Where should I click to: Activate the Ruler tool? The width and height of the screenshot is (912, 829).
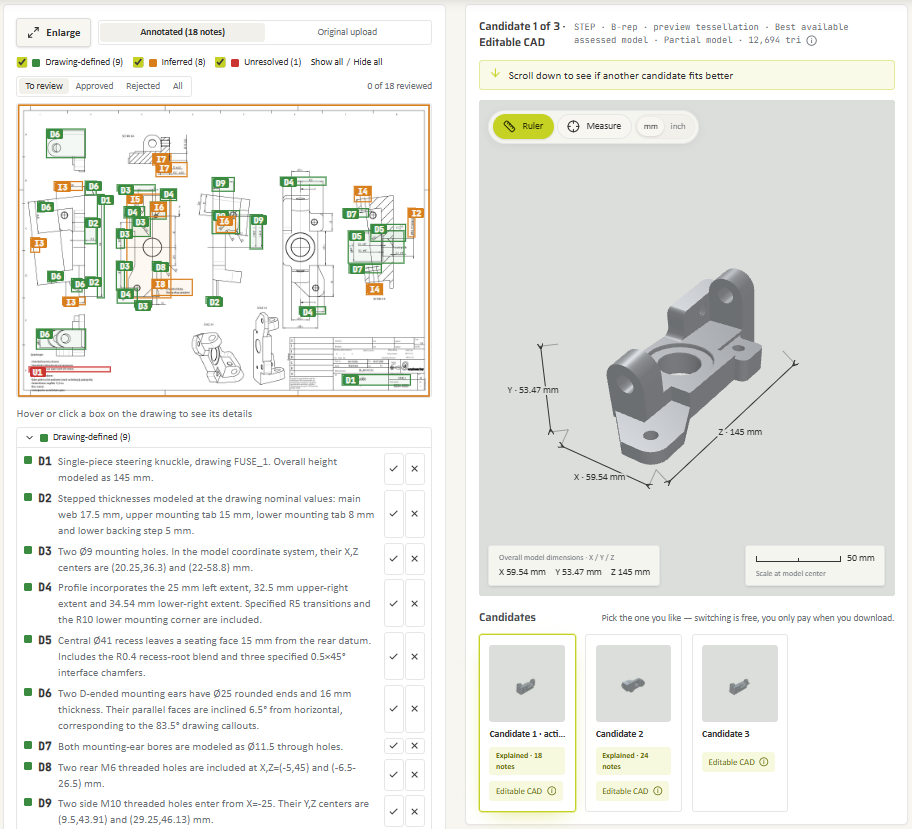(x=523, y=126)
